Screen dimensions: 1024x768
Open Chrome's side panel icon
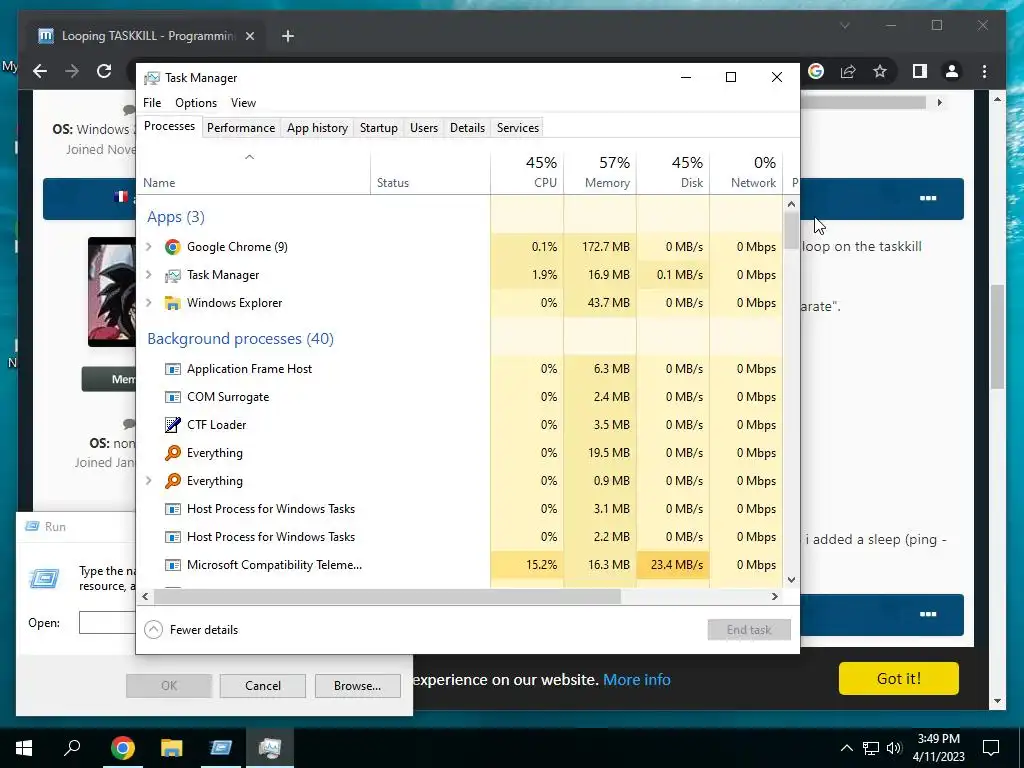[x=920, y=71]
